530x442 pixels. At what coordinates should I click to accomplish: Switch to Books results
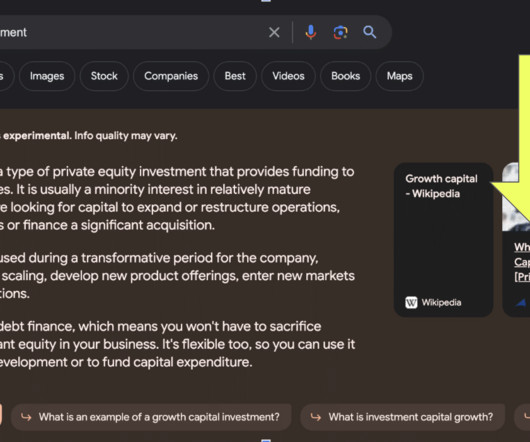point(345,76)
